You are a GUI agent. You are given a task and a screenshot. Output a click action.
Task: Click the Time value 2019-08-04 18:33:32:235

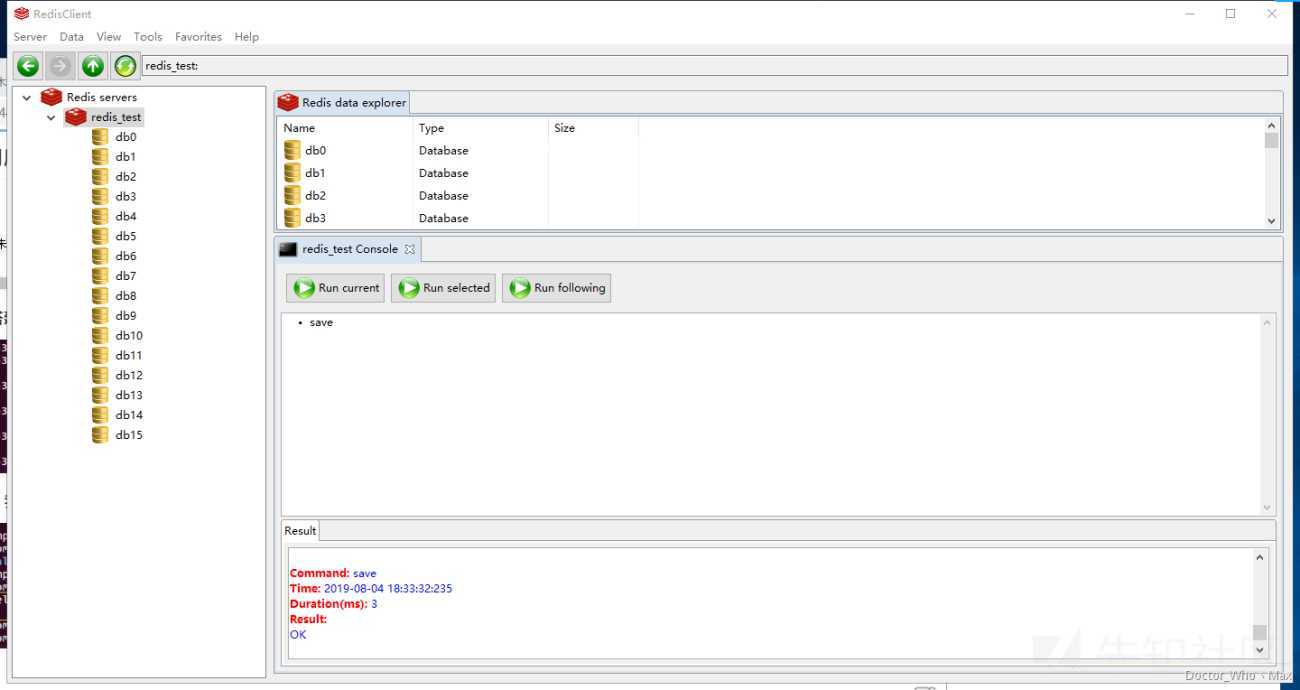pyautogui.click(x=388, y=589)
